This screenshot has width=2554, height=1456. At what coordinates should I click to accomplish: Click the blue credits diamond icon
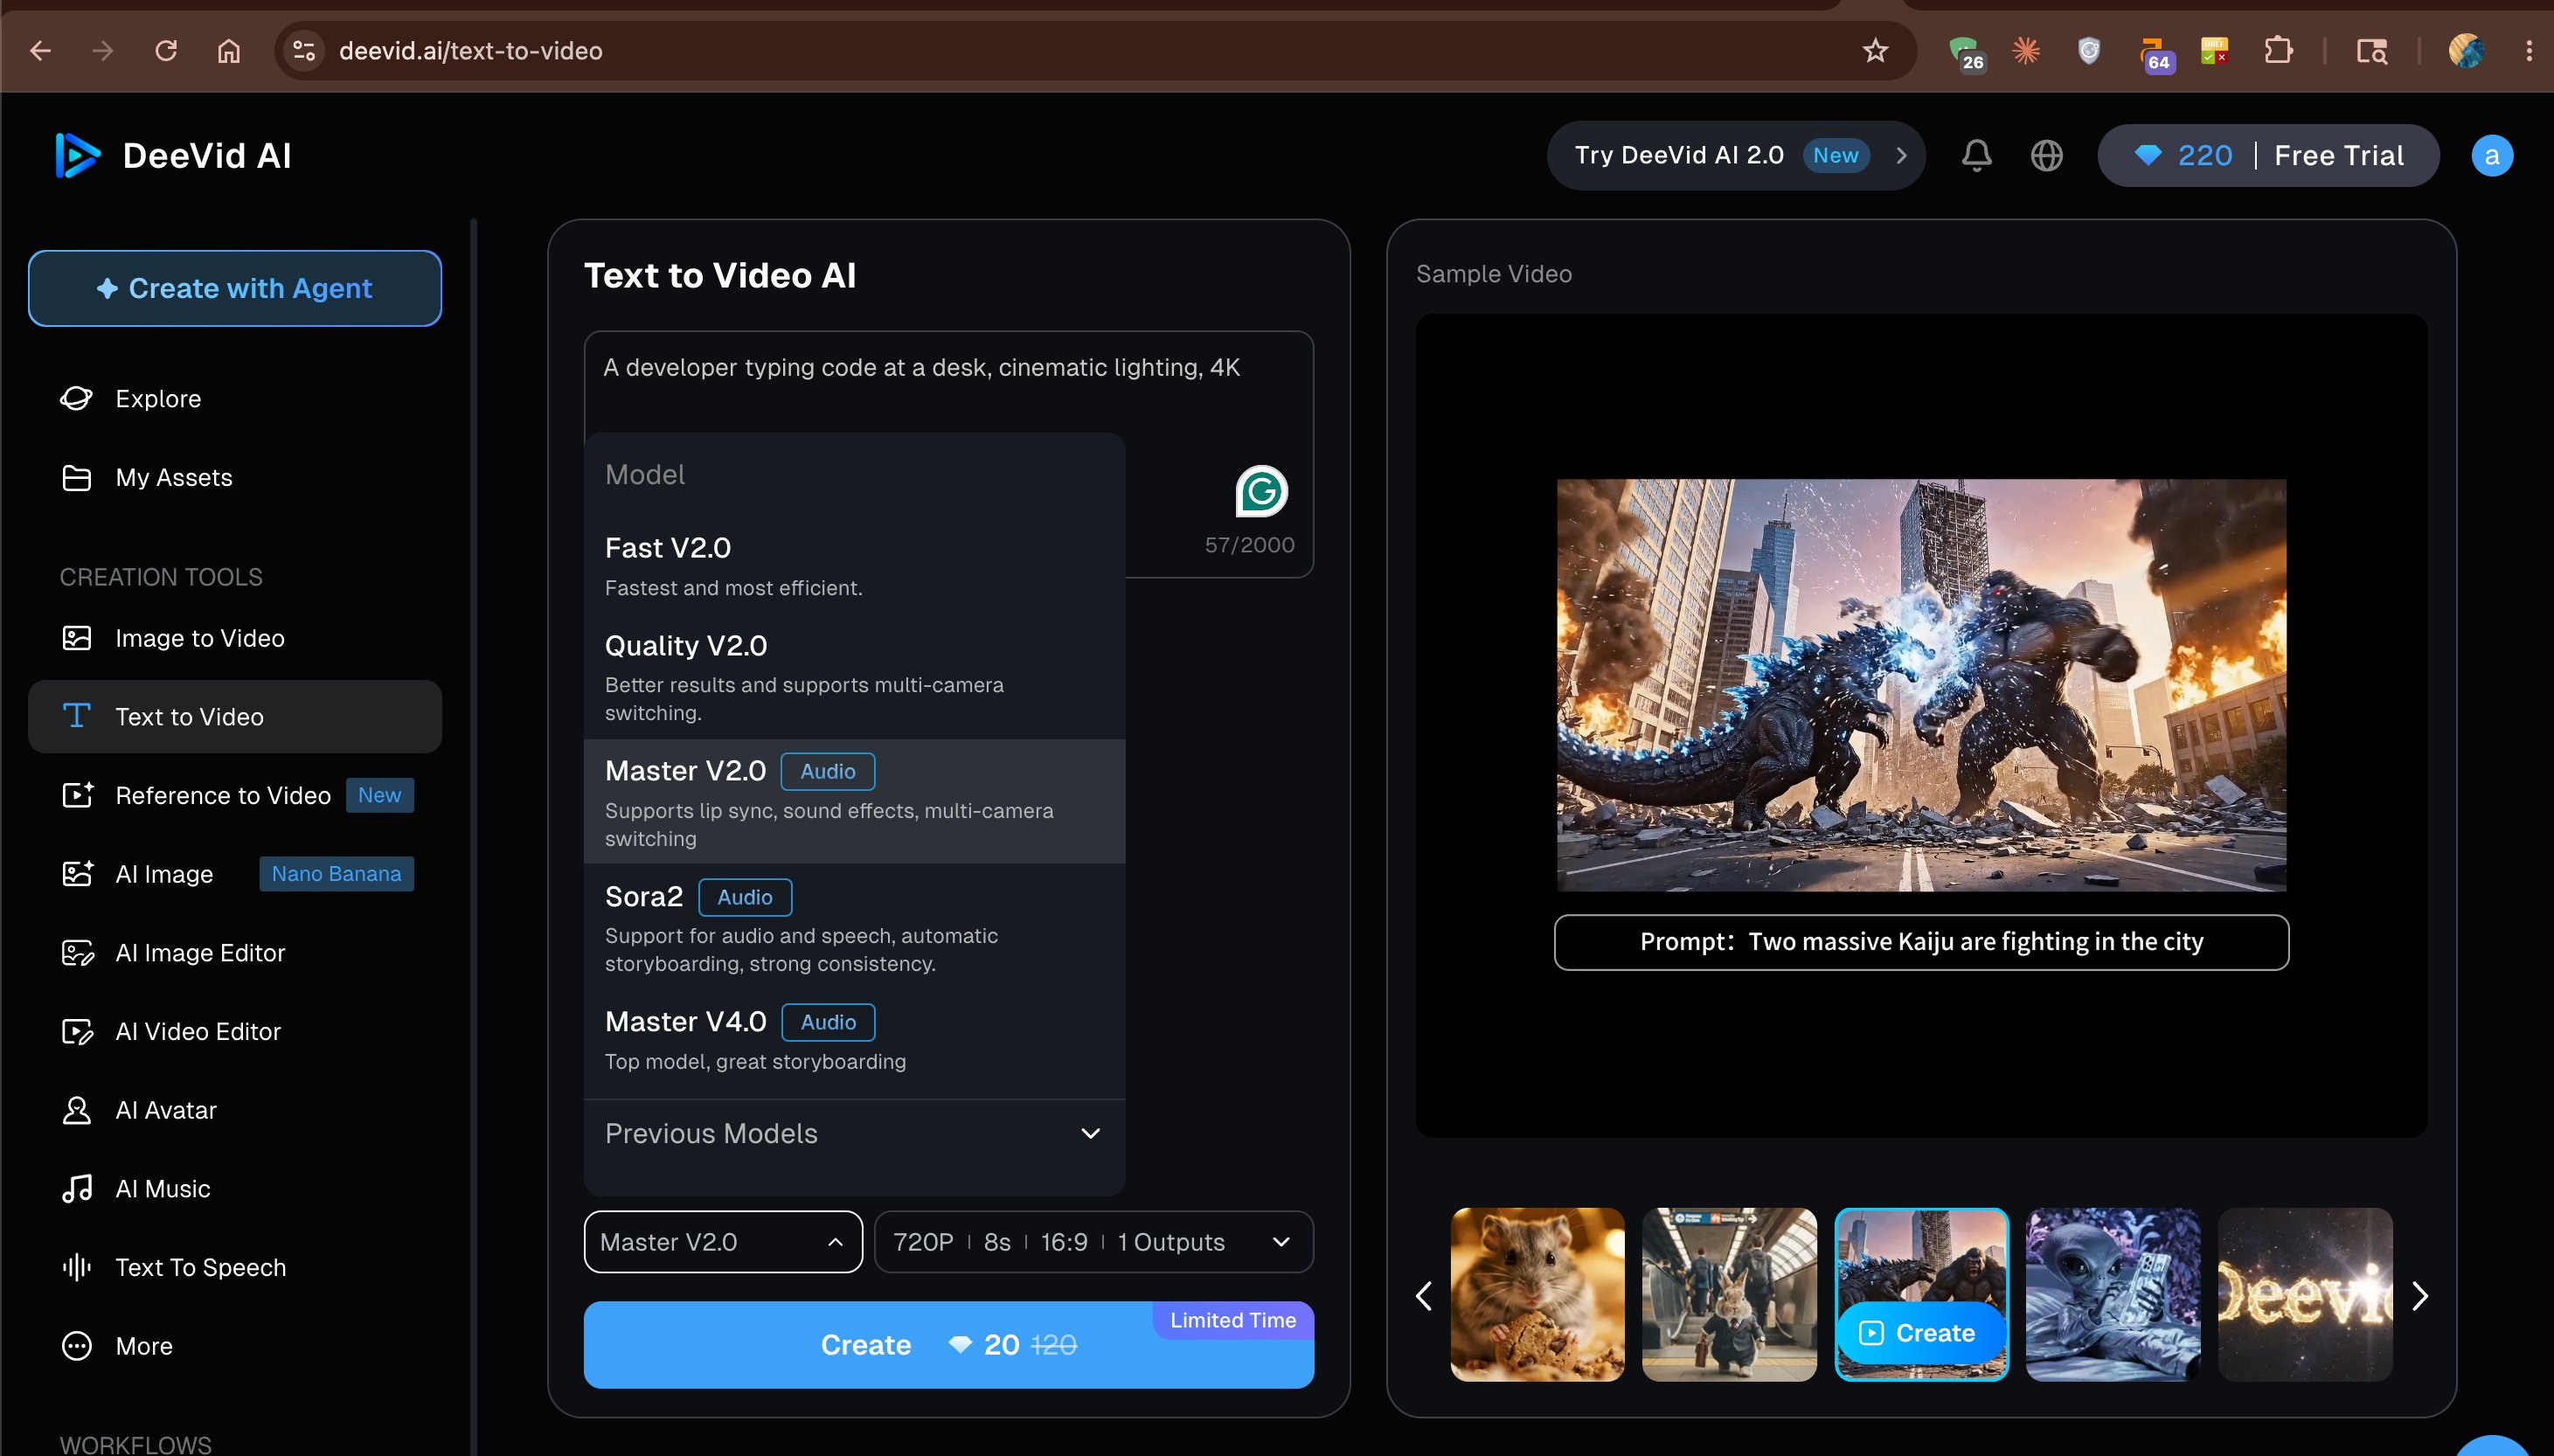tap(2147, 155)
